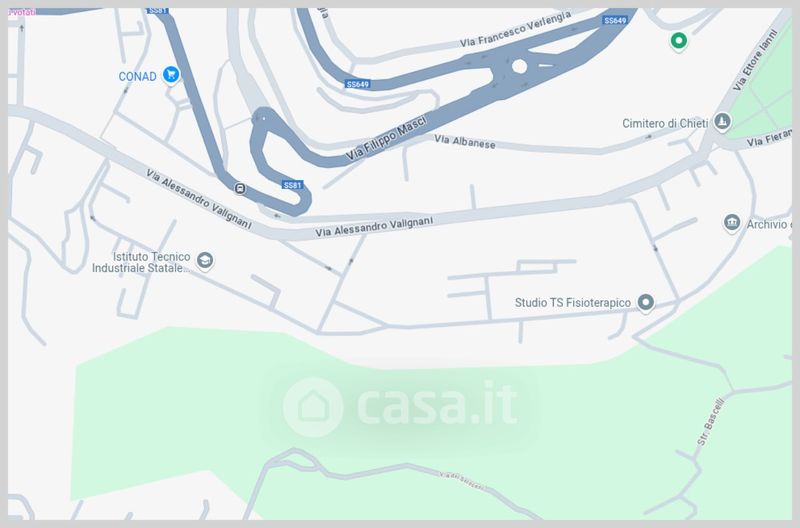Select Istituto Tecnico Industriale school icon
This screenshot has width=800, height=528.
coord(205,260)
